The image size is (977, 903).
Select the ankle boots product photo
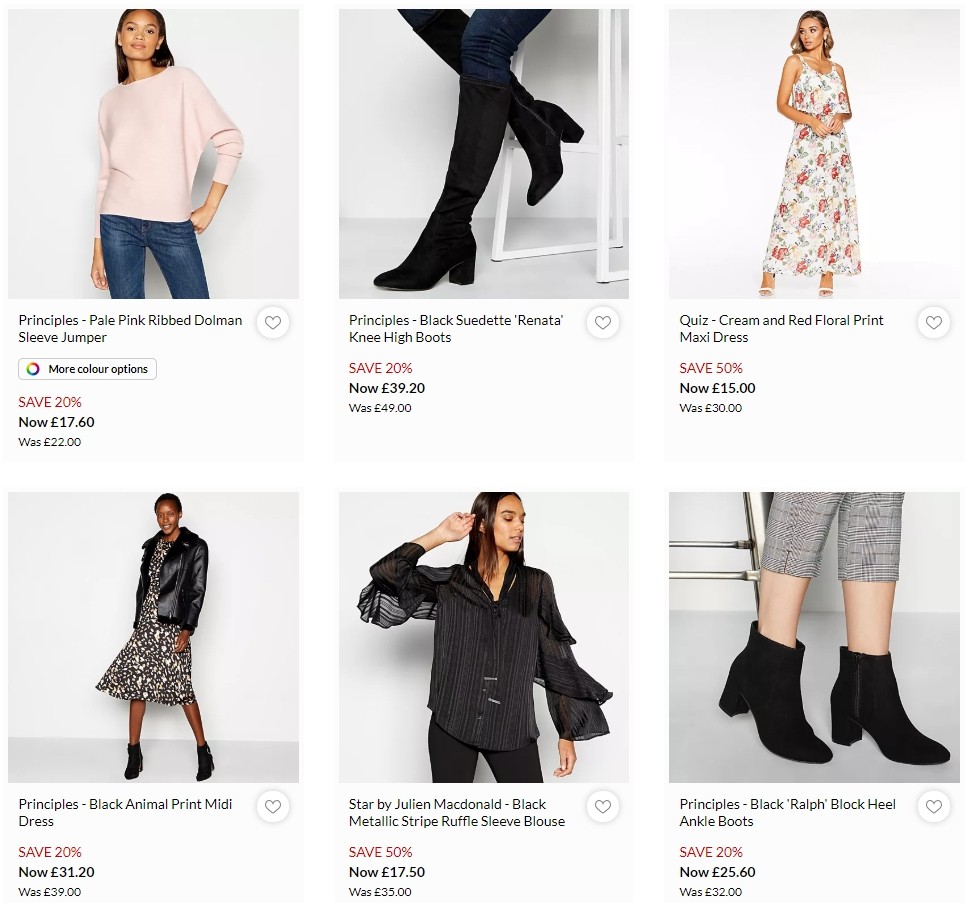tap(815, 637)
